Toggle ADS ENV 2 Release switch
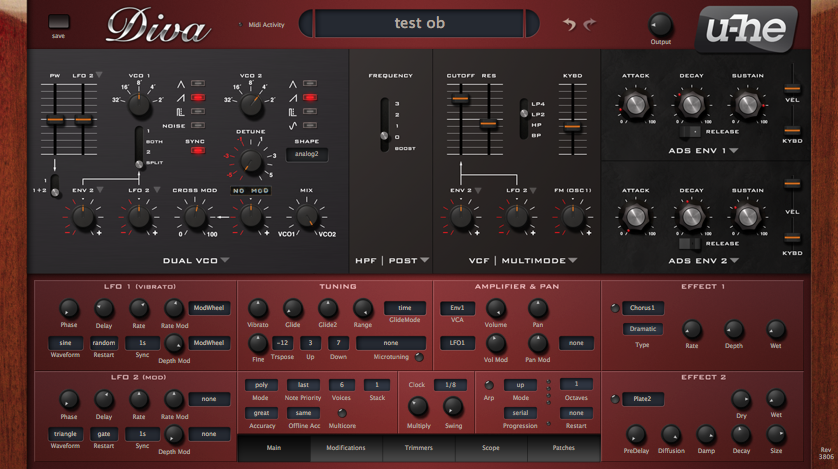 (x=690, y=244)
